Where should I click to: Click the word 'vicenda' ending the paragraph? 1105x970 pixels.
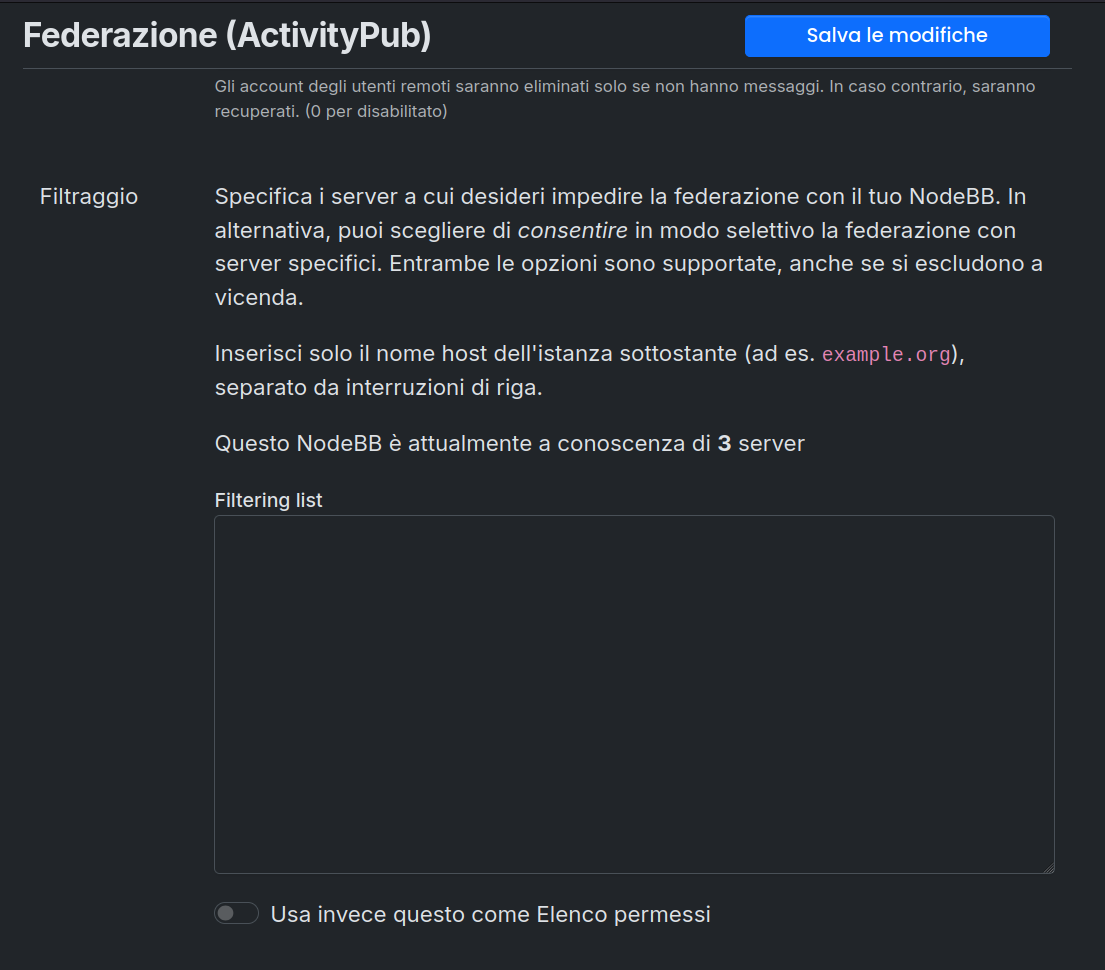pyautogui.click(x=256, y=298)
